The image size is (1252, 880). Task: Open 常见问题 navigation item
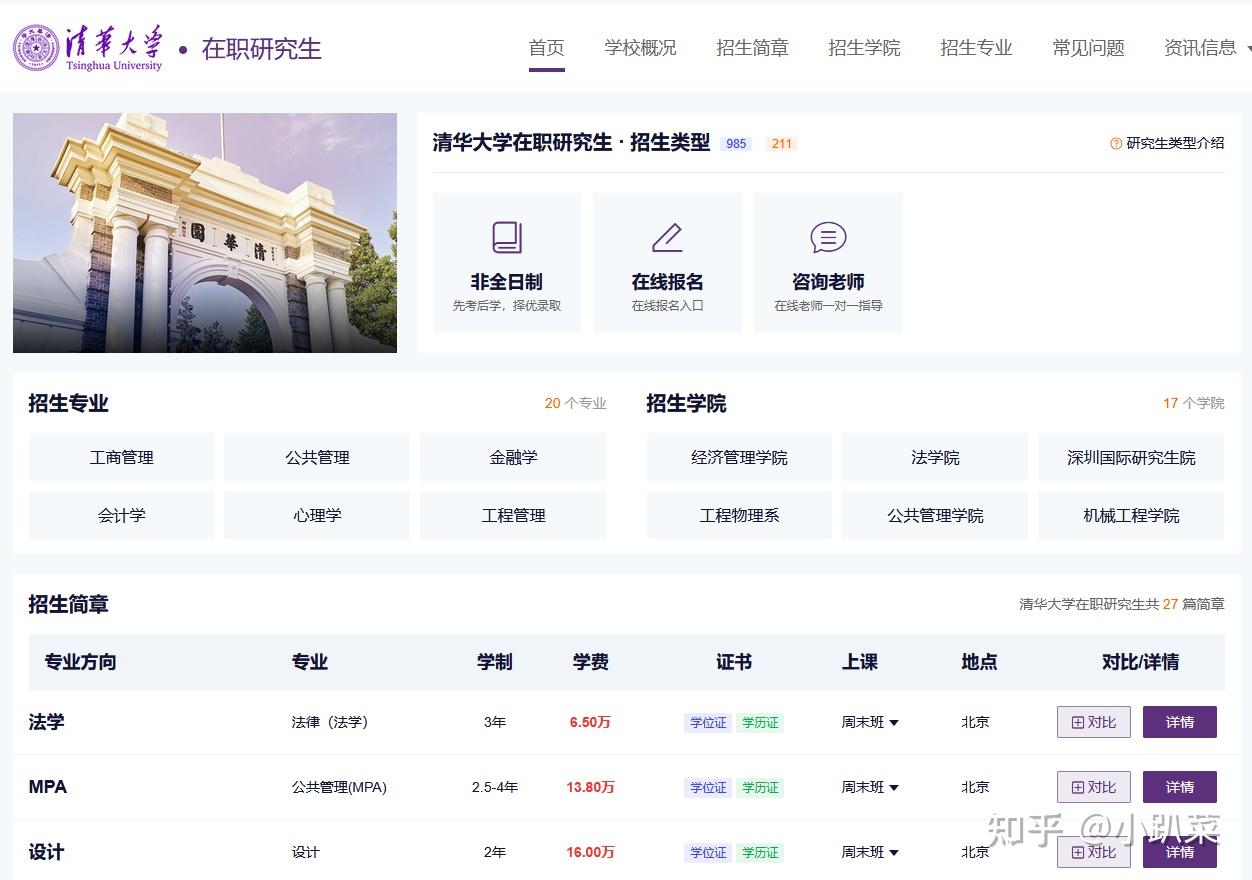[x=1088, y=47]
